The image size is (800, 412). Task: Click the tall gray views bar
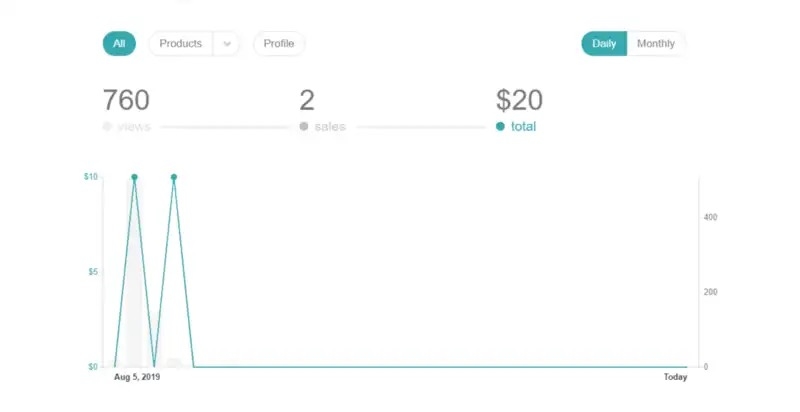click(x=134, y=272)
